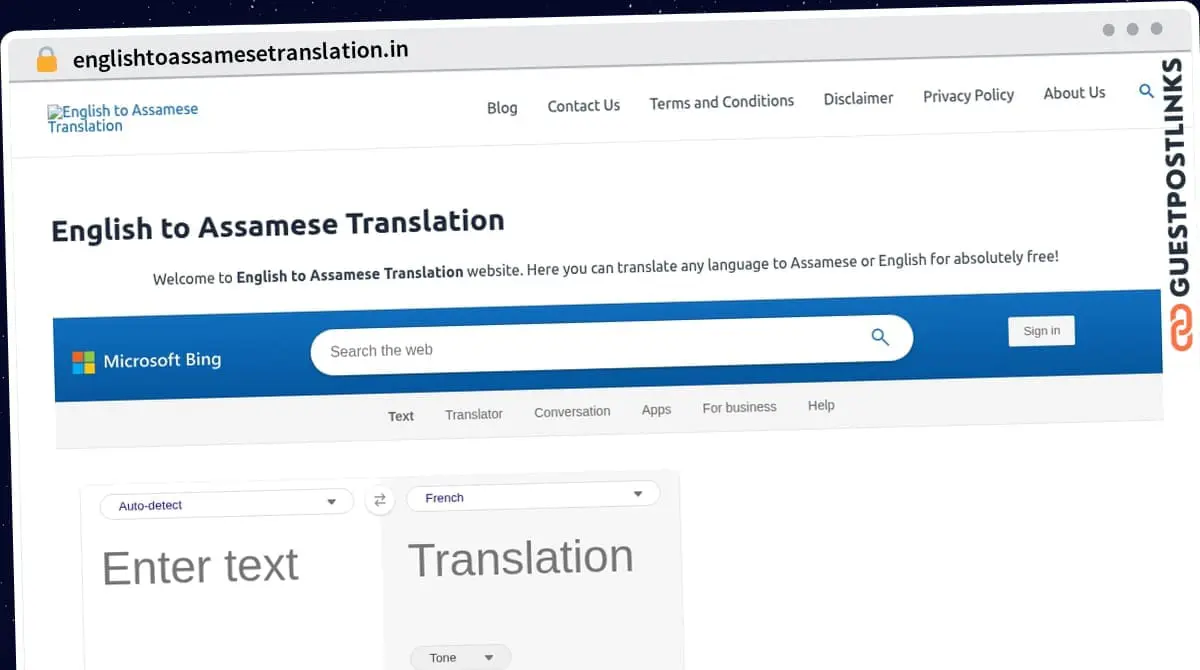1200x670 pixels.
Task: Click the Bing search magnifier icon
Action: point(880,337)
